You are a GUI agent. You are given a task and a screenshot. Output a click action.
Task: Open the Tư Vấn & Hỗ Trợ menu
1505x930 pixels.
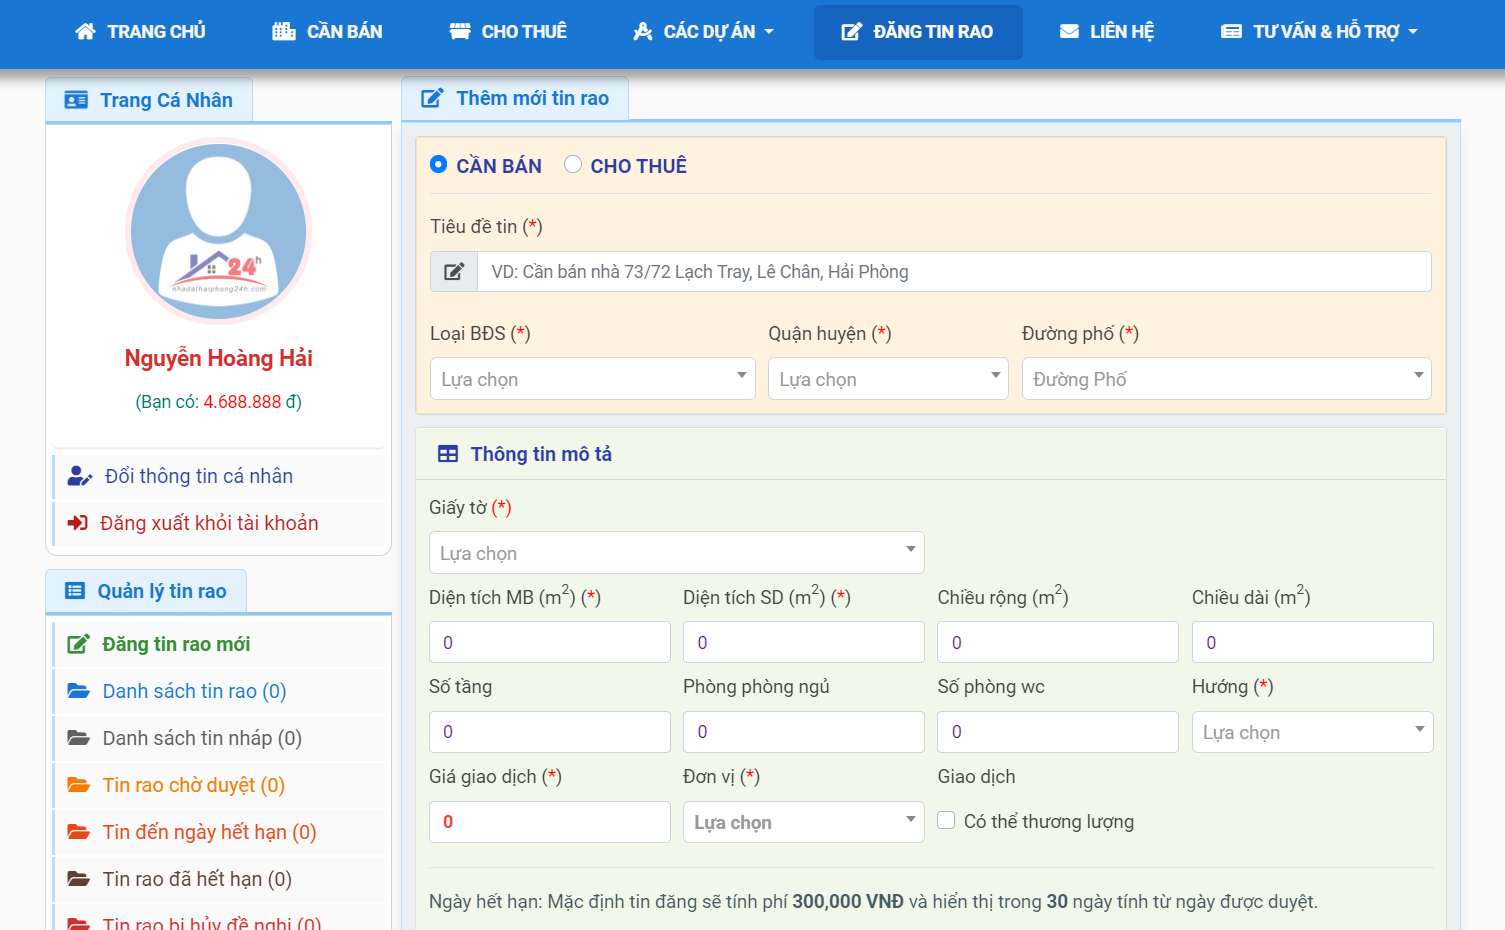pyautogui.click(x=1319, y=32)
